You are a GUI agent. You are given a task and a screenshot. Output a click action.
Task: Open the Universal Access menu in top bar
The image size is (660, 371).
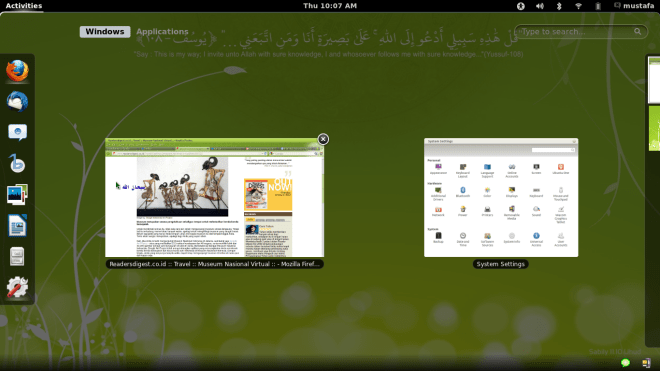[521, 6]
